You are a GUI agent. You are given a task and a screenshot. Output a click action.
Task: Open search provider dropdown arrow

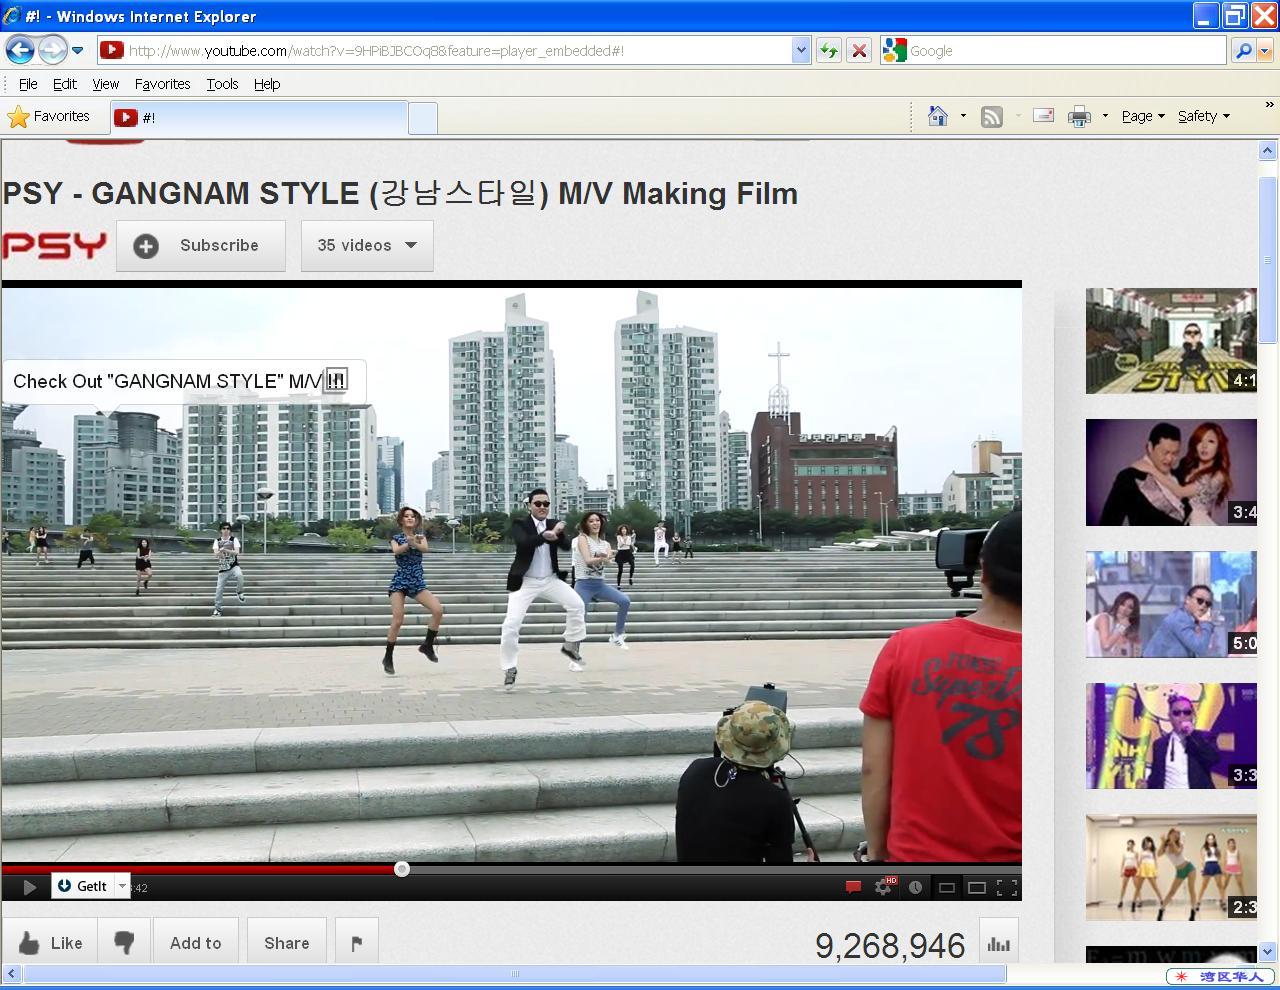click(x=1265, y=50)
